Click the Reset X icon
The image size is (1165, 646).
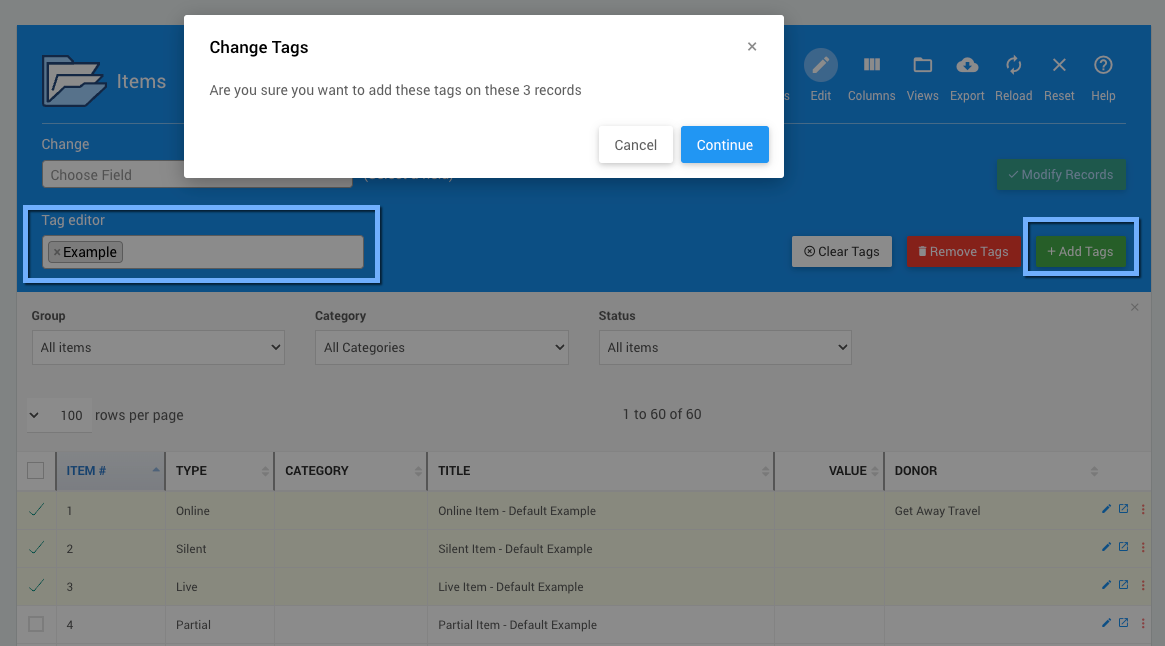click(1059, 66)
